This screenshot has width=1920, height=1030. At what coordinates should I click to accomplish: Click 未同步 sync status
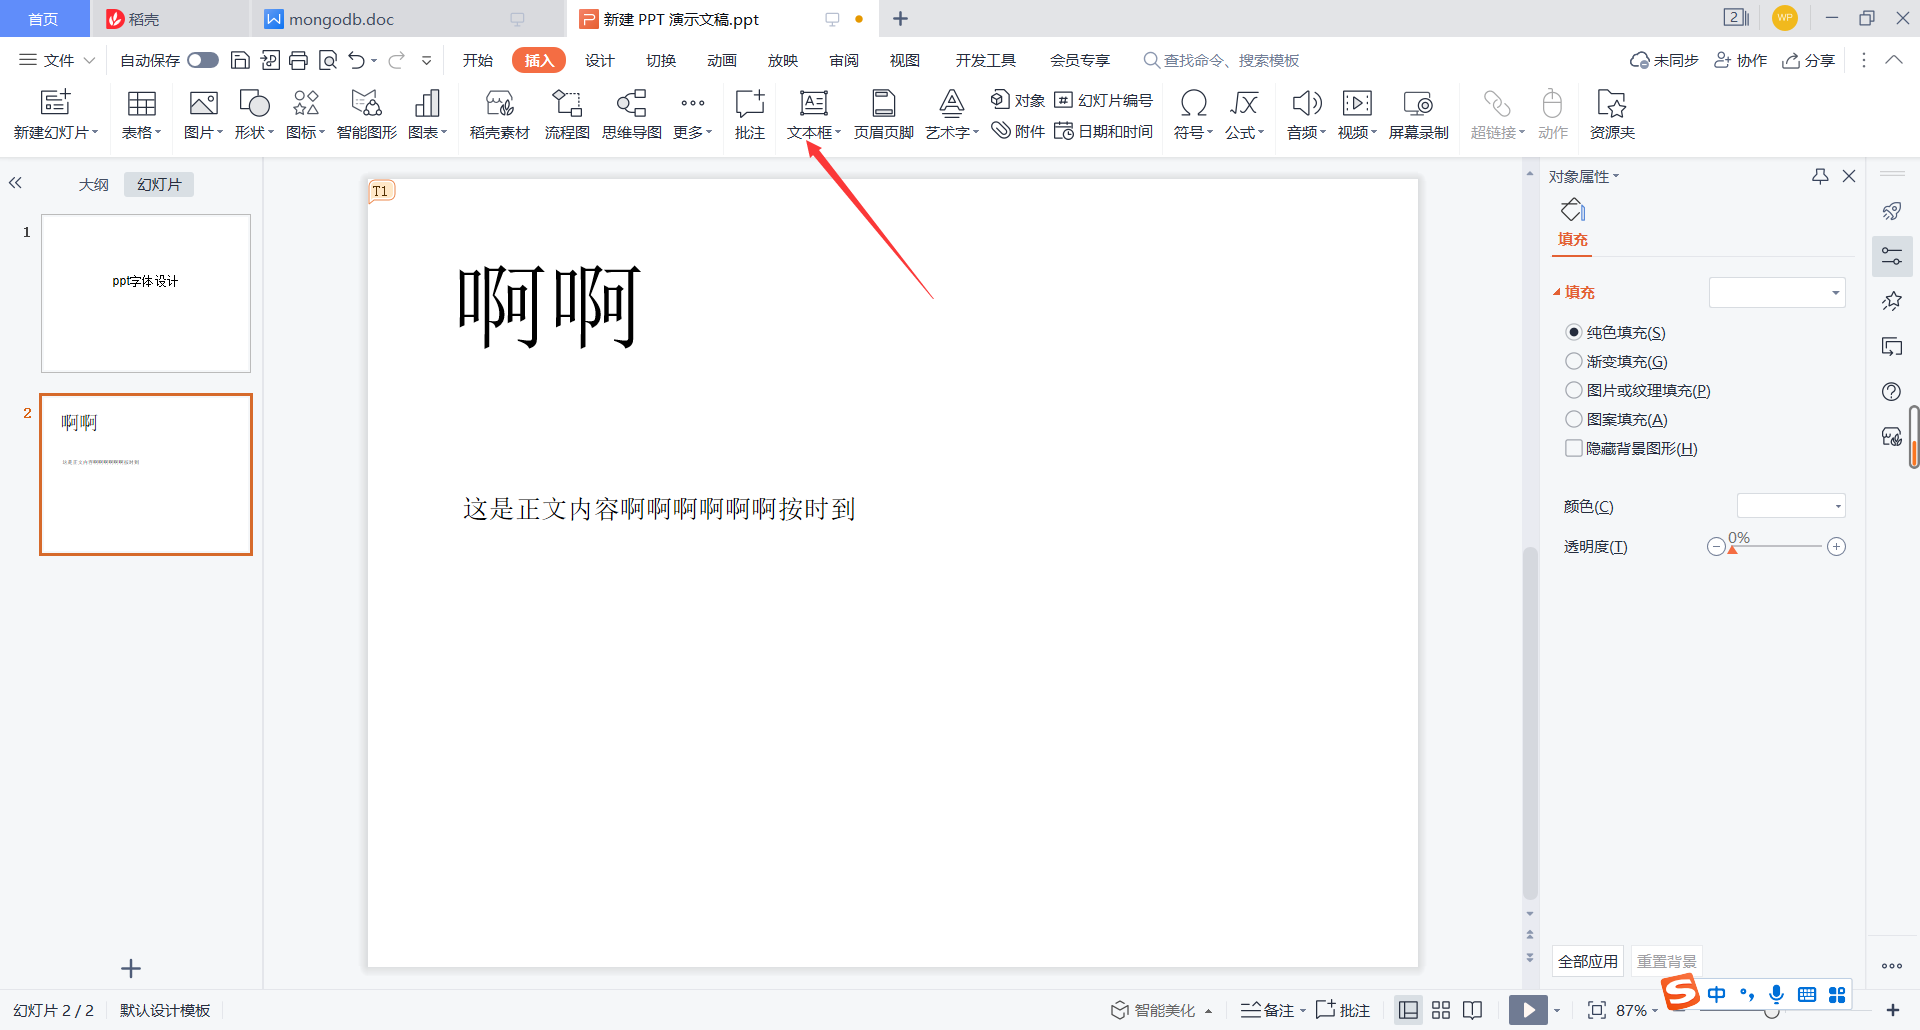(x=1664, y=60)
